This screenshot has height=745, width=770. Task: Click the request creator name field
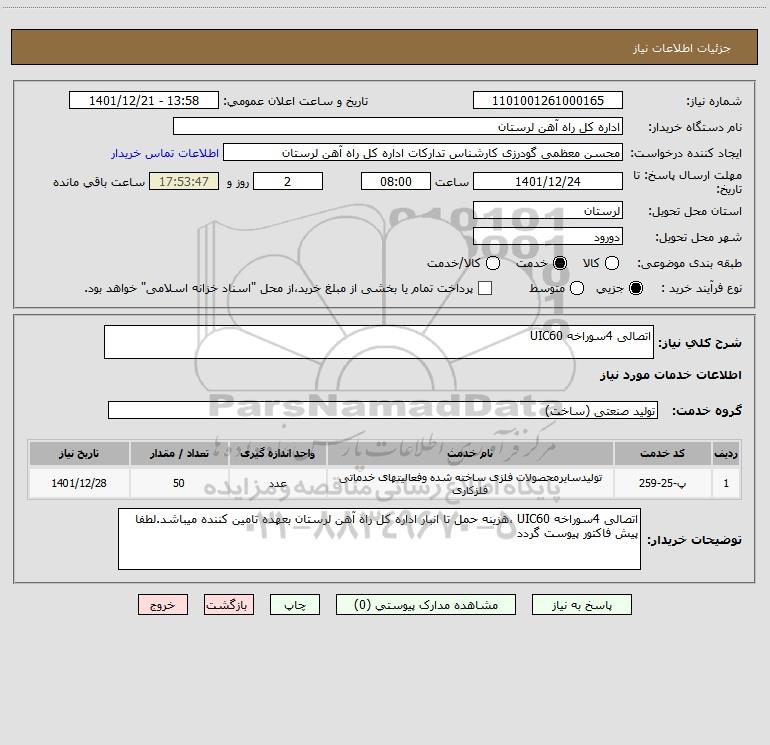point(423,153)
